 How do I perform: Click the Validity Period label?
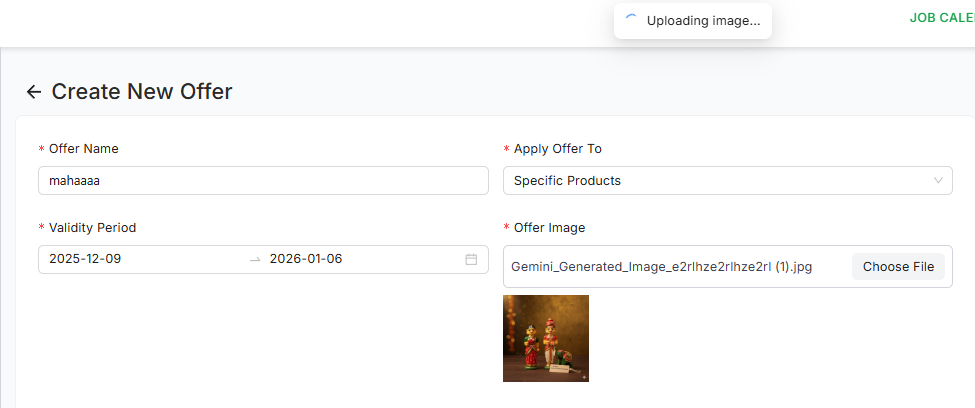pos(92,228)
